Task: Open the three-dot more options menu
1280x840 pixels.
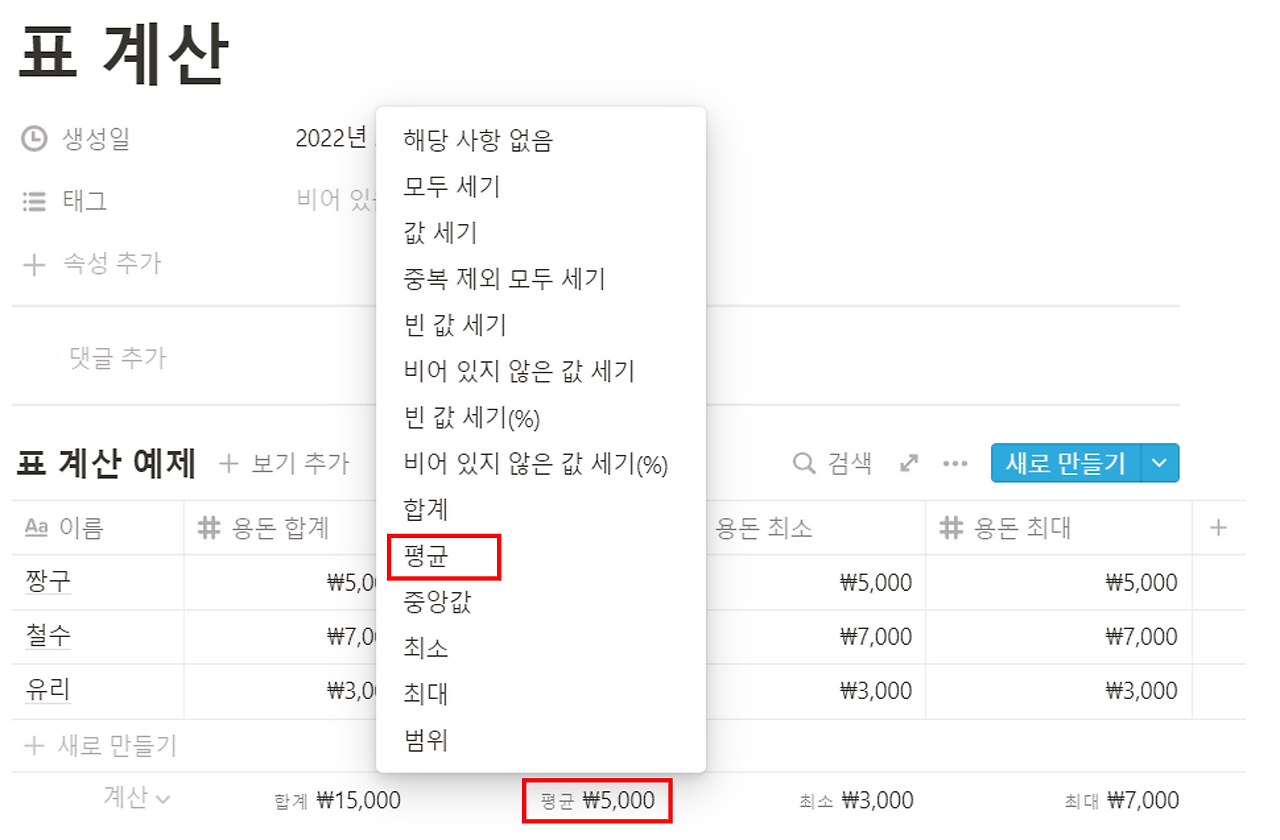Action: [x=955, y=464]
